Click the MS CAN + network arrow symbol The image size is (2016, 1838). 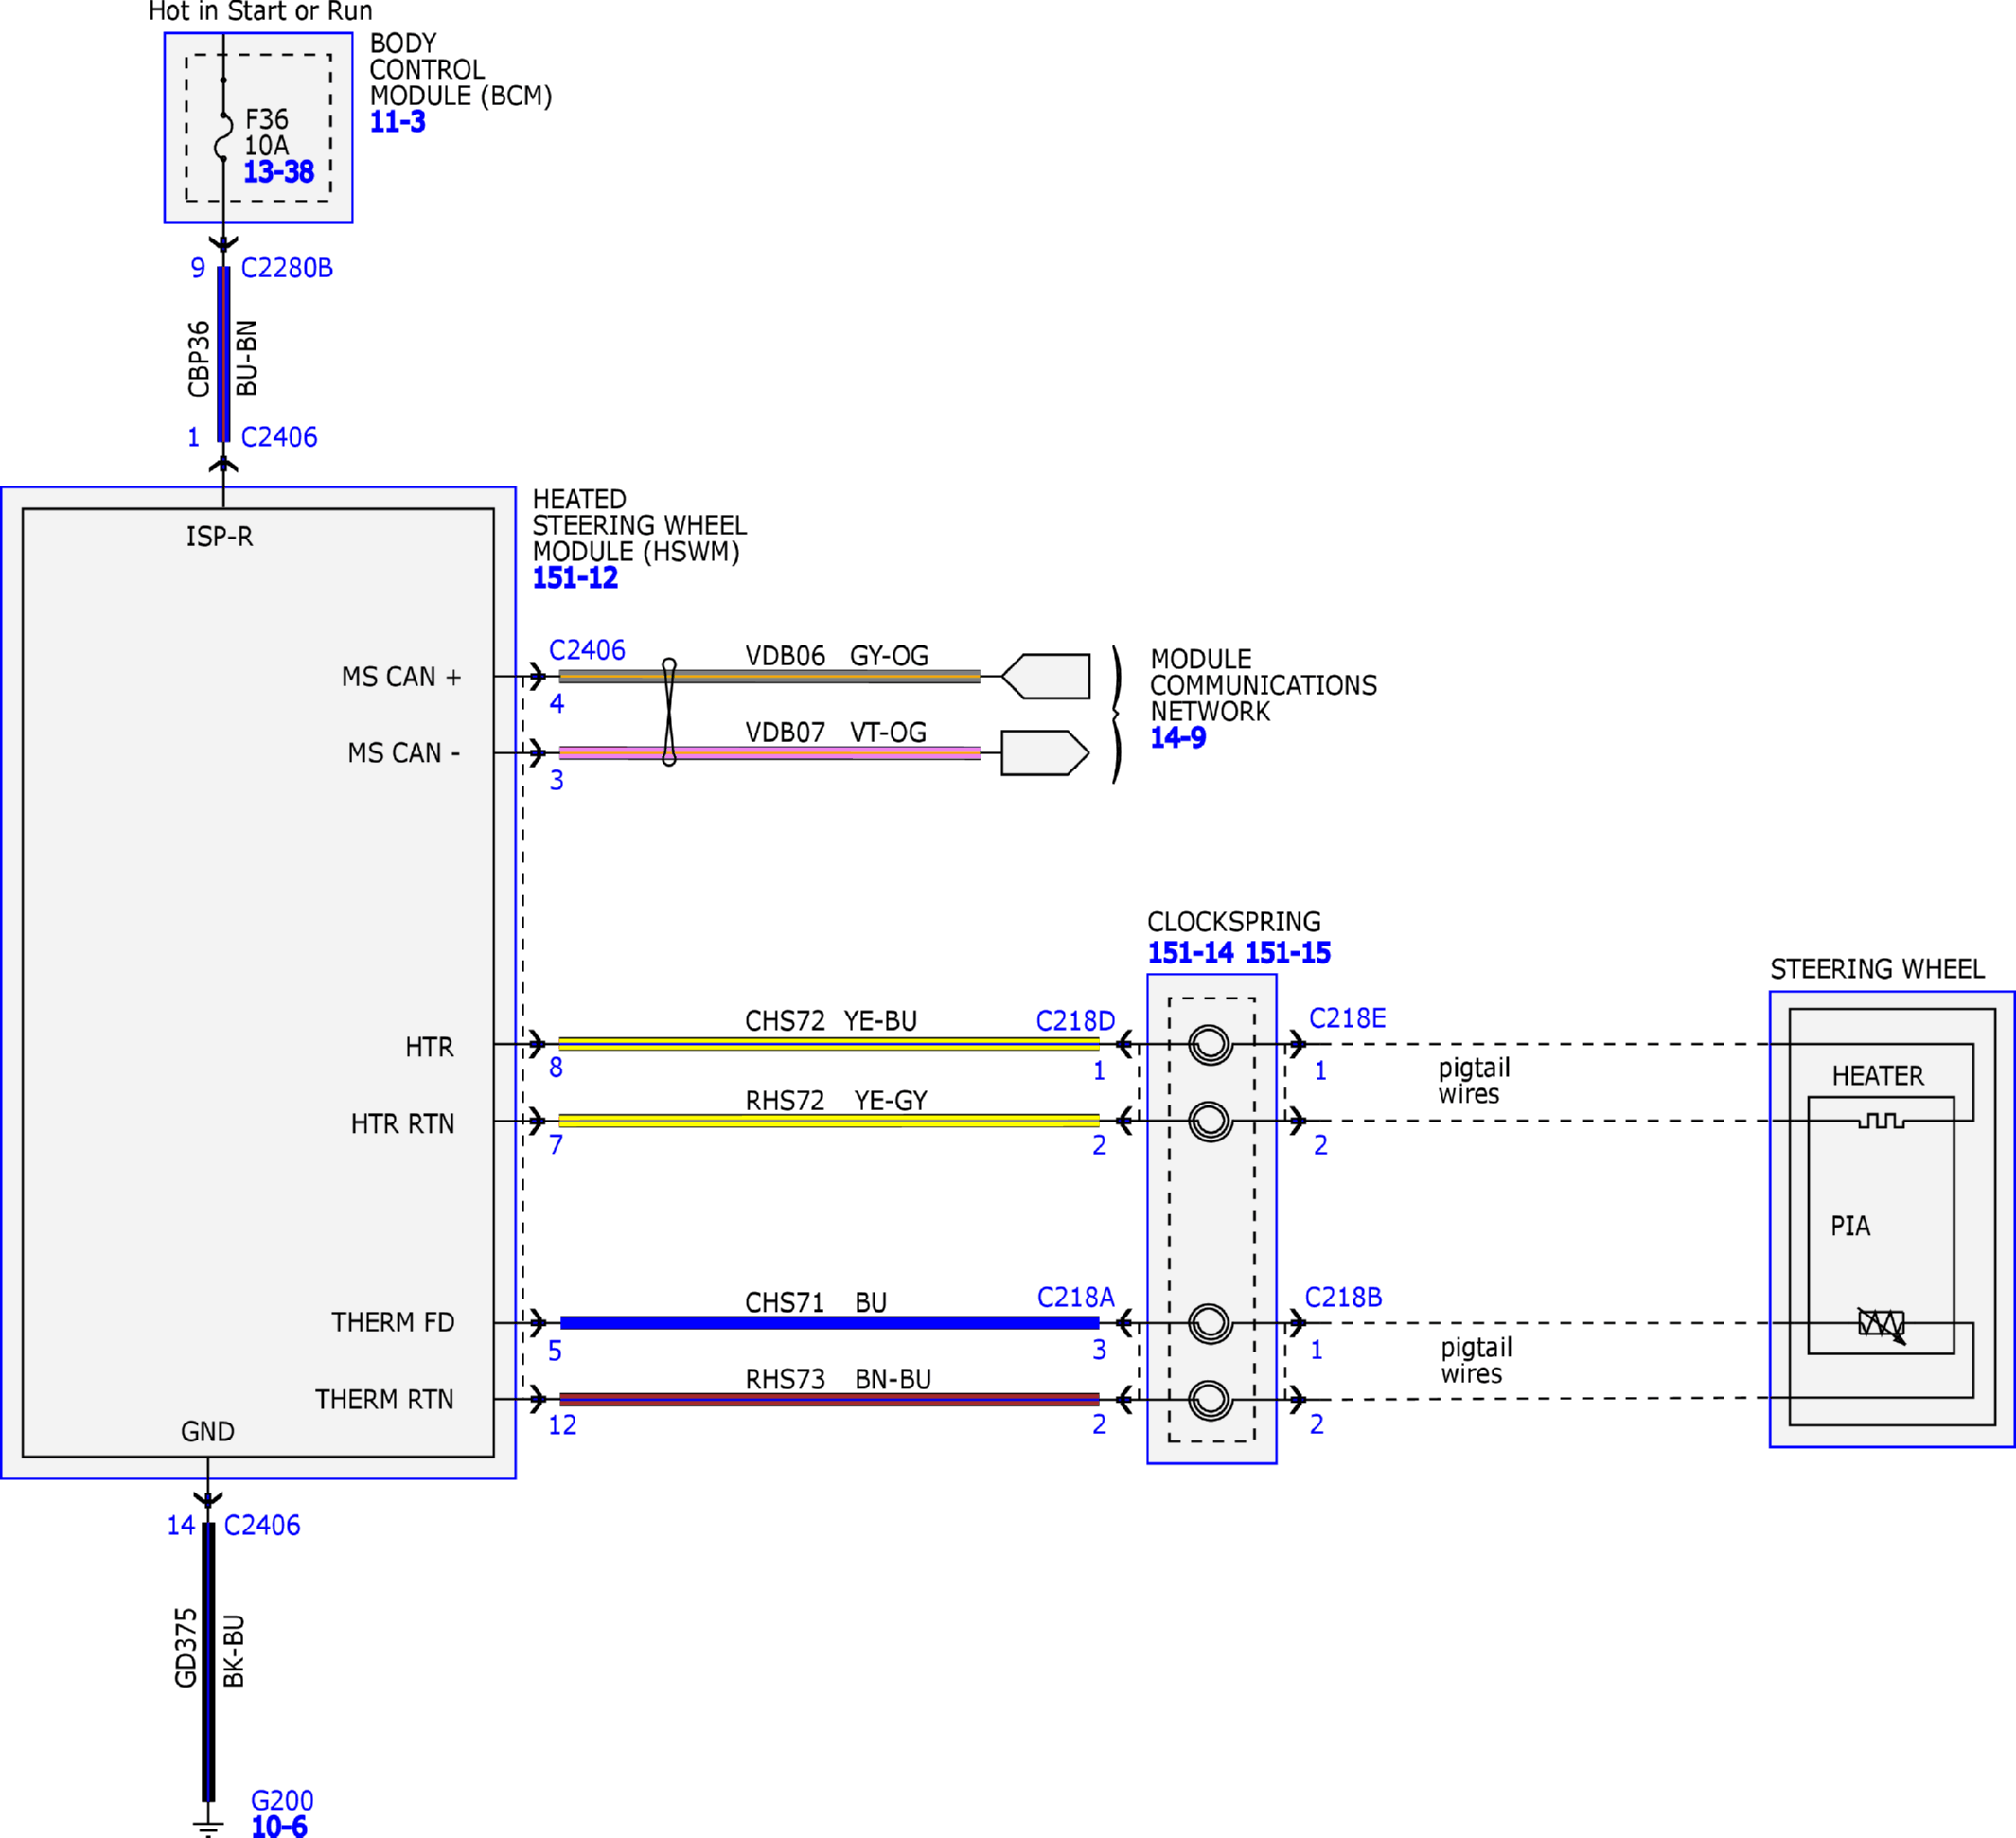(1046, 677)
